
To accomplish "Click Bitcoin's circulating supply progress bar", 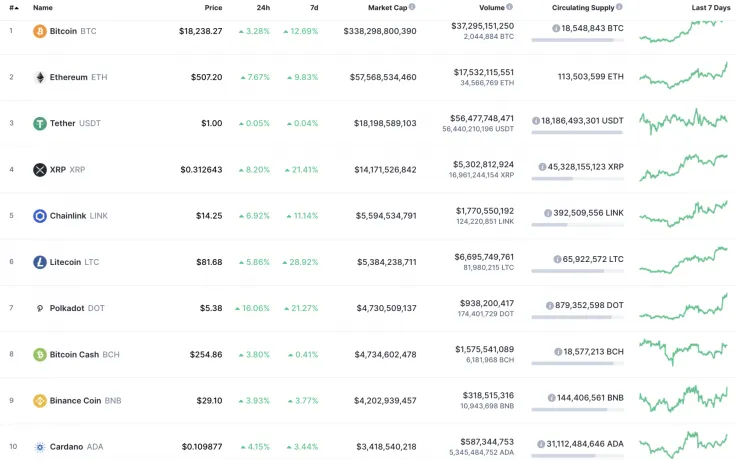I will 577,40.
